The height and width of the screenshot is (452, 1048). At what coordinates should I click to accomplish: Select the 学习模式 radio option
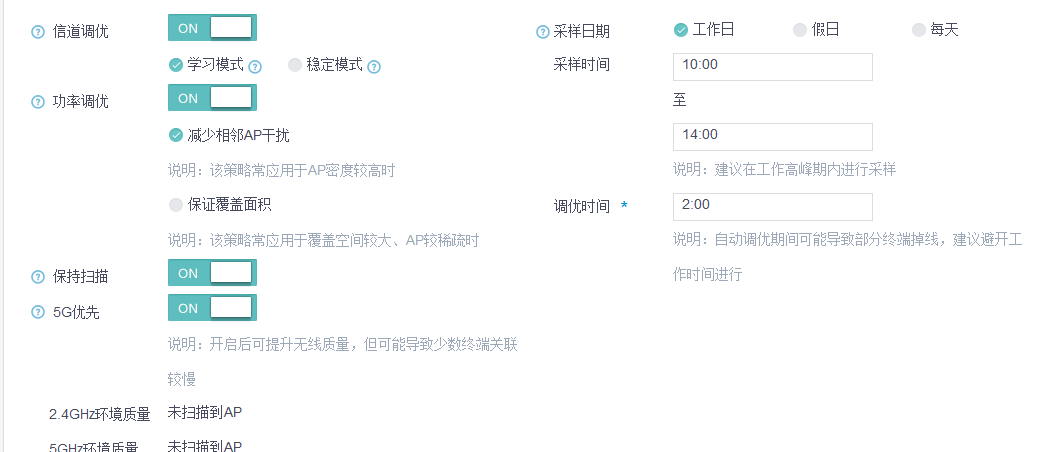[x=176, y=65]
